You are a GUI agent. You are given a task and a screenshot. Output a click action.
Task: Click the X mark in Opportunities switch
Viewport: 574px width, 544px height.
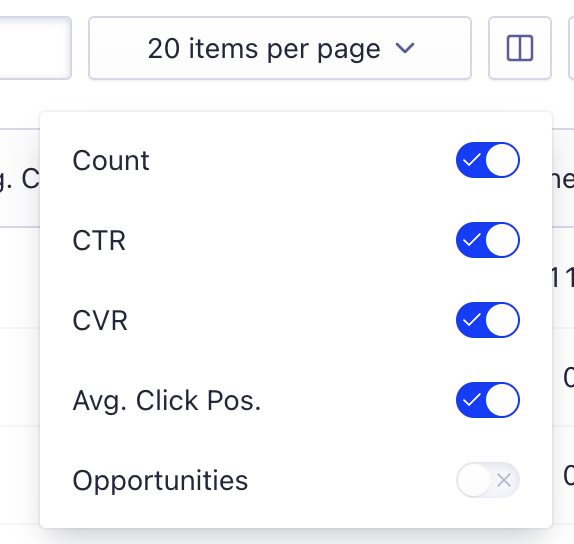(x=504, y=480)
